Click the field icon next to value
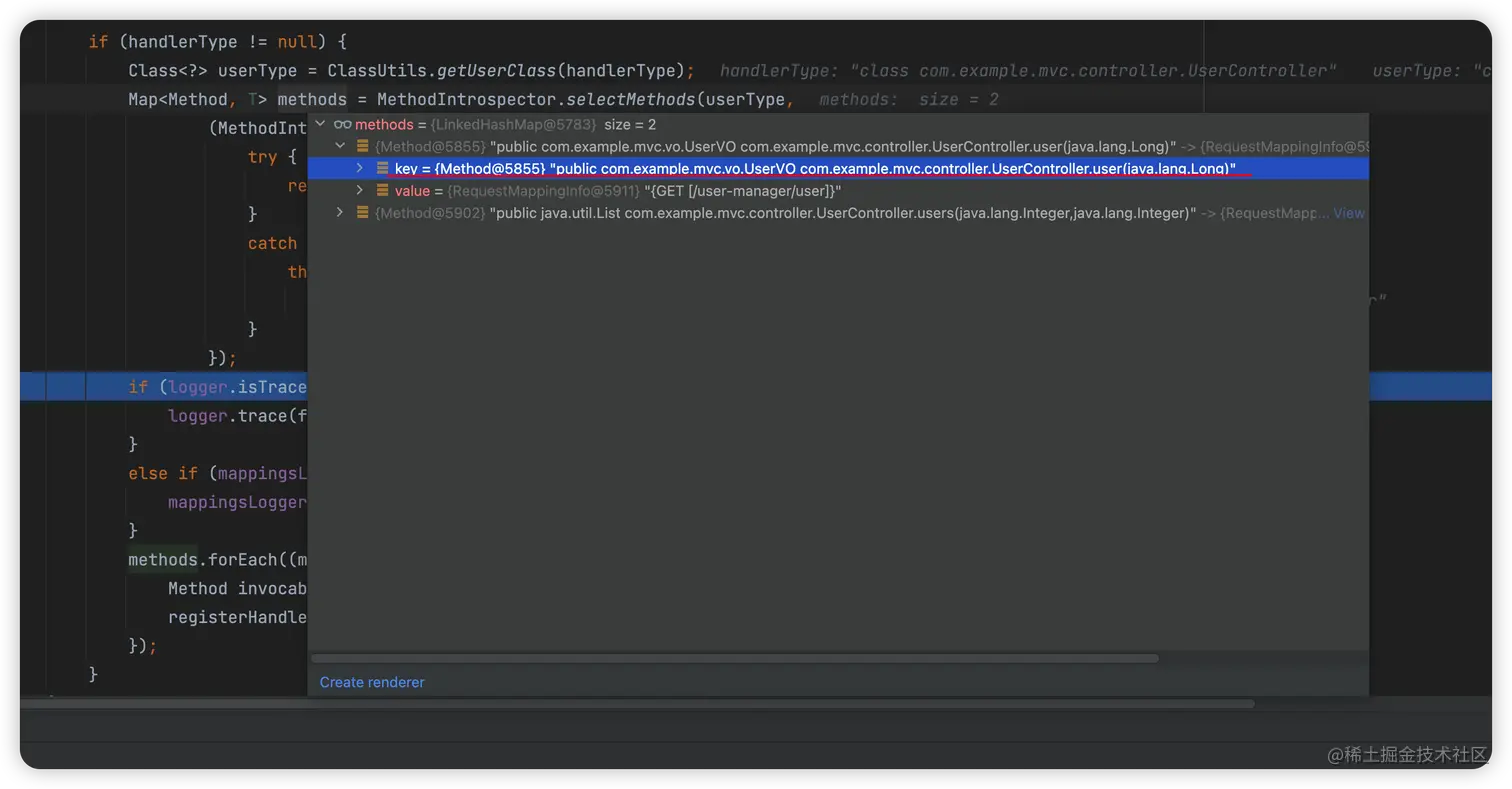The width and height of the screenshot is (1512, 789). [x=382, y=191]
